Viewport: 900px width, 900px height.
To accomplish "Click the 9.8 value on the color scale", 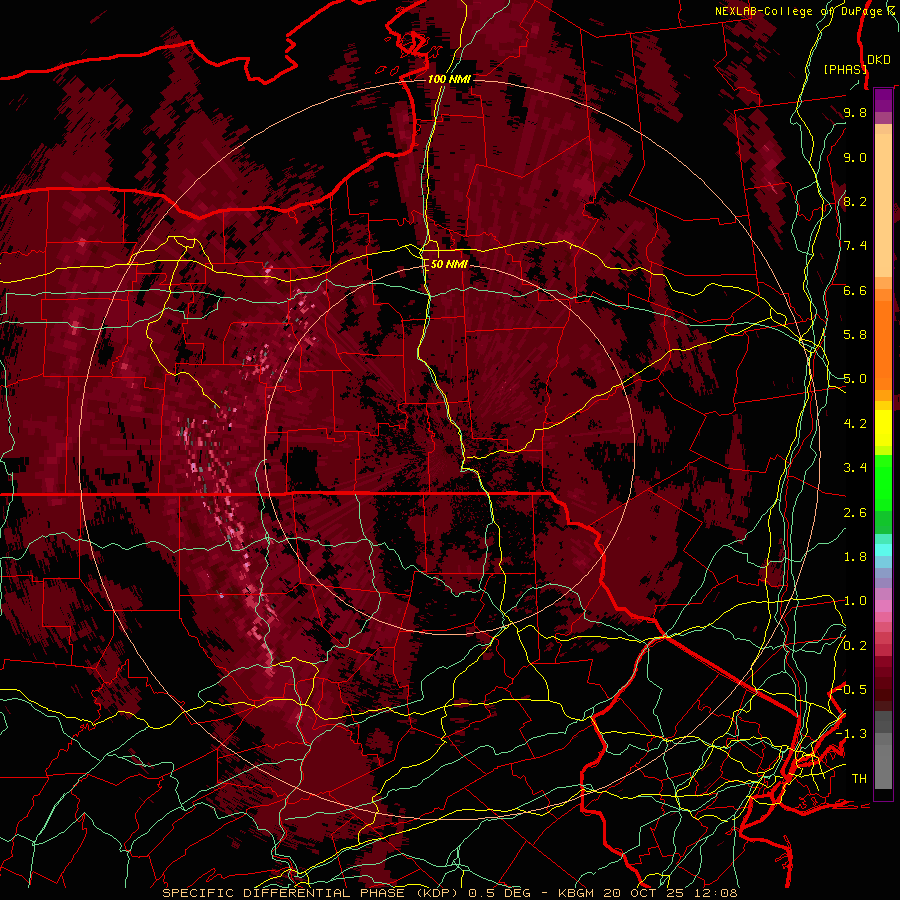I will [x=855, y=112].
